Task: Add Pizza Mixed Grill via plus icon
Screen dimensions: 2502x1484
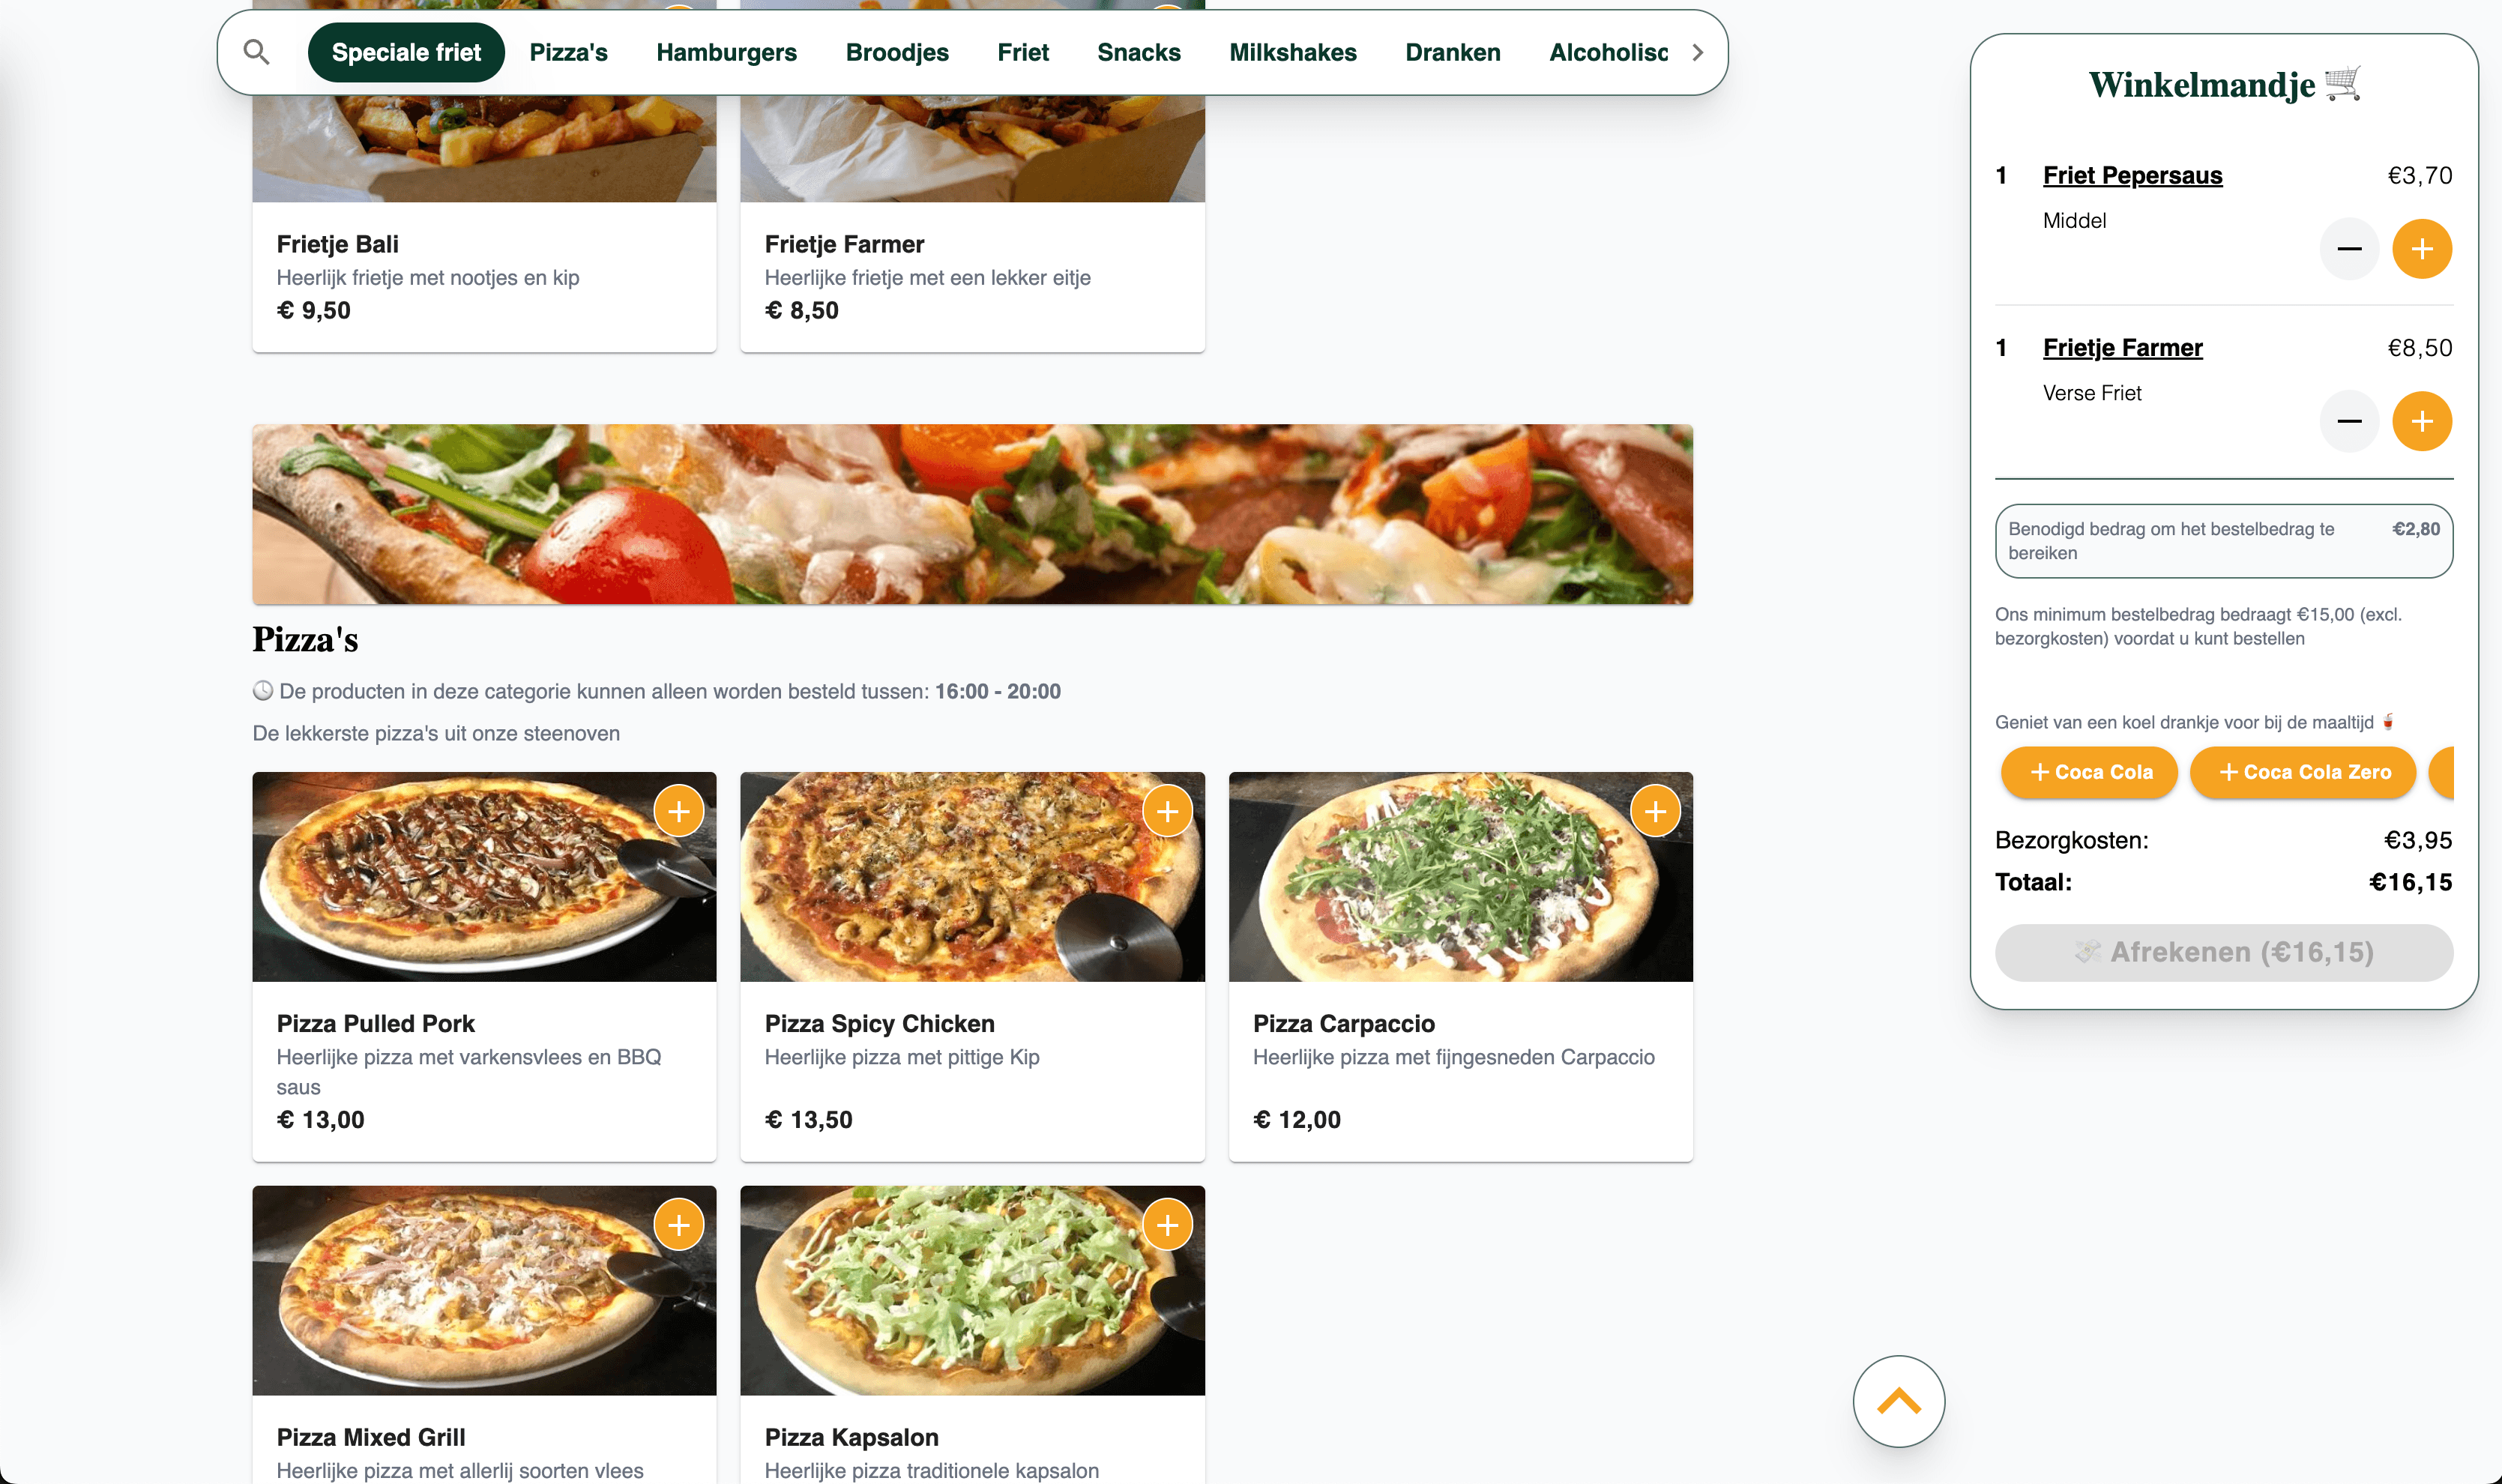Action: click(x=679, y=1224)
